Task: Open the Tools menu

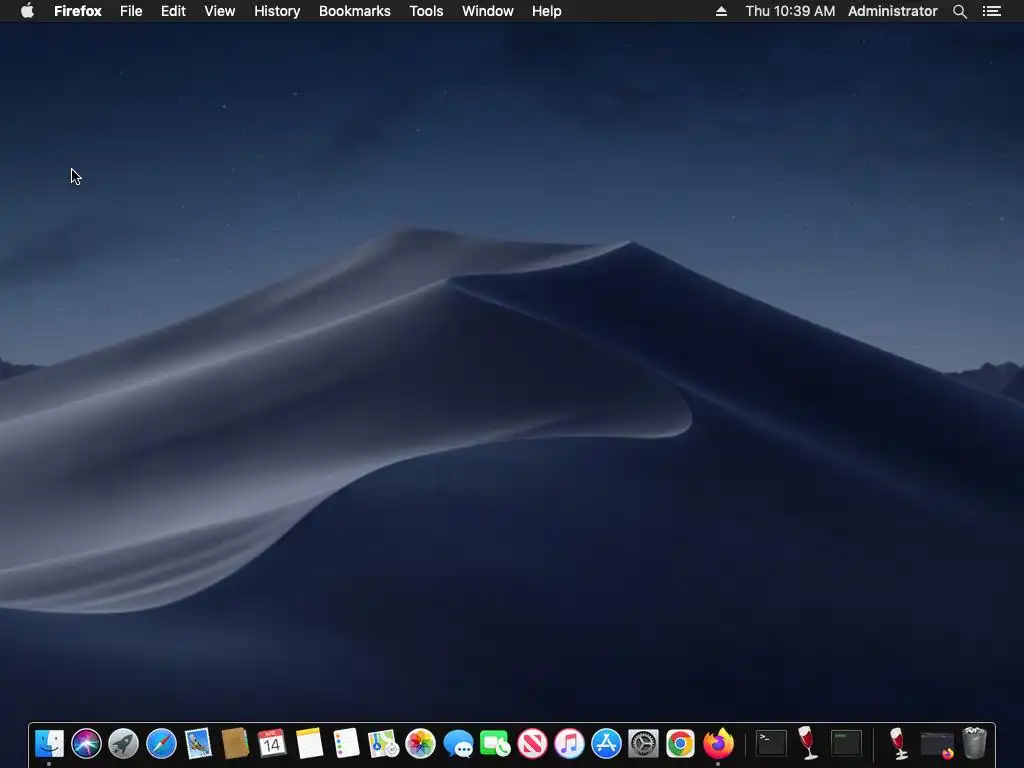Action: [x=426, y=11]
